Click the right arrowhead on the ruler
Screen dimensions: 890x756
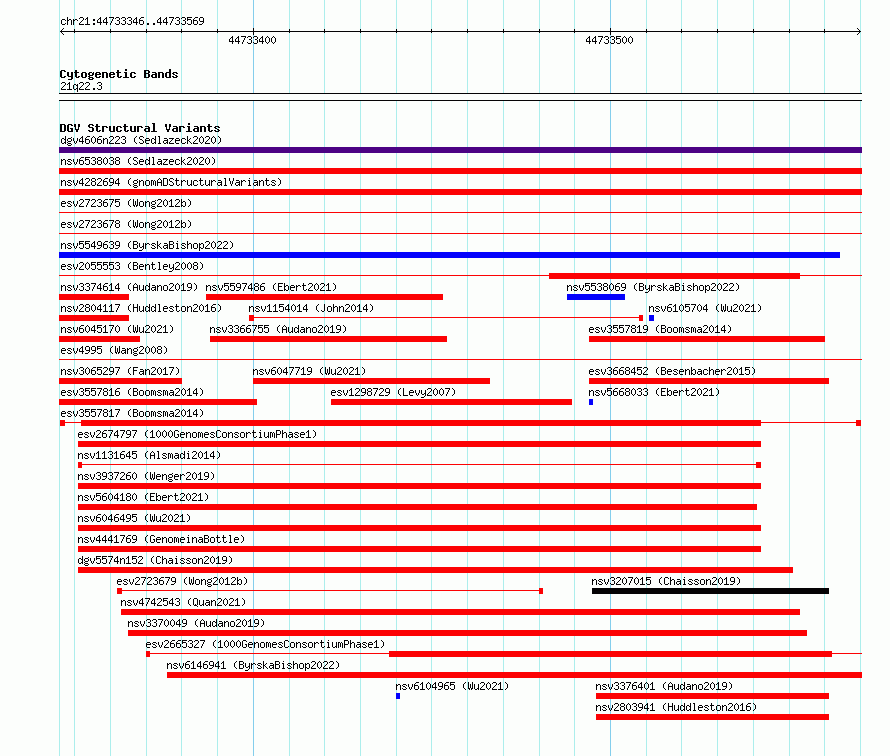[859, 32]
